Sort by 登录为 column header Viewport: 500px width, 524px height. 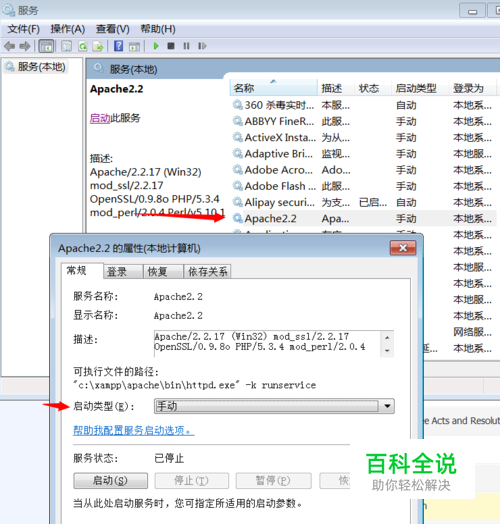(472, 88)
